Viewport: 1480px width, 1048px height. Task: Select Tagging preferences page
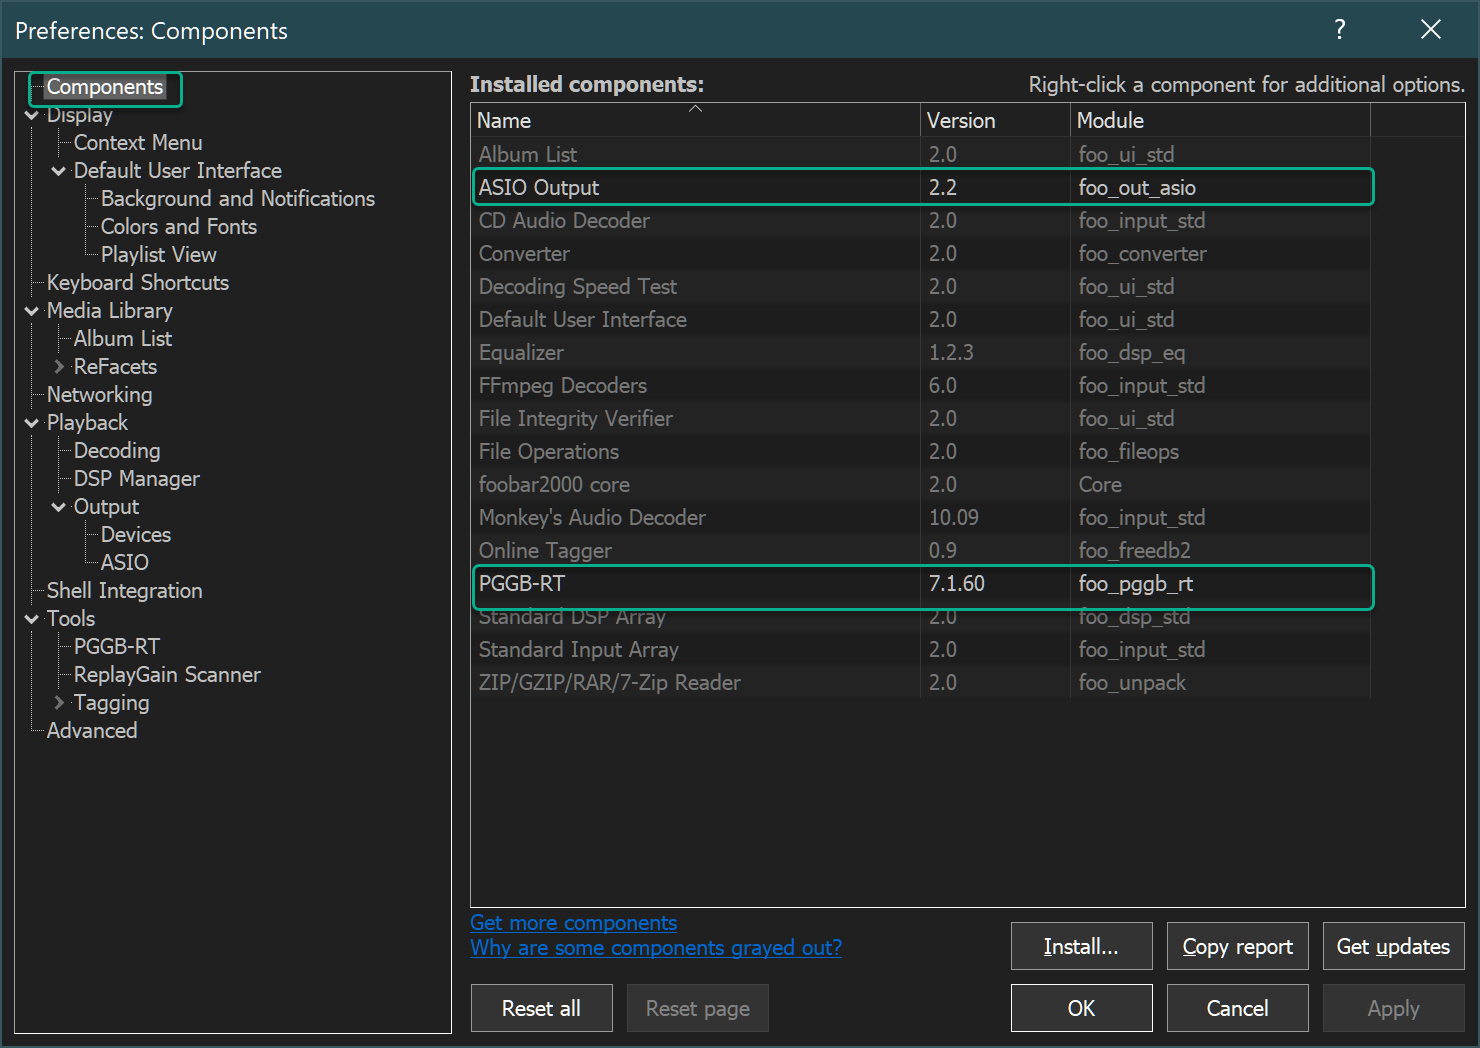pos(112,703)
